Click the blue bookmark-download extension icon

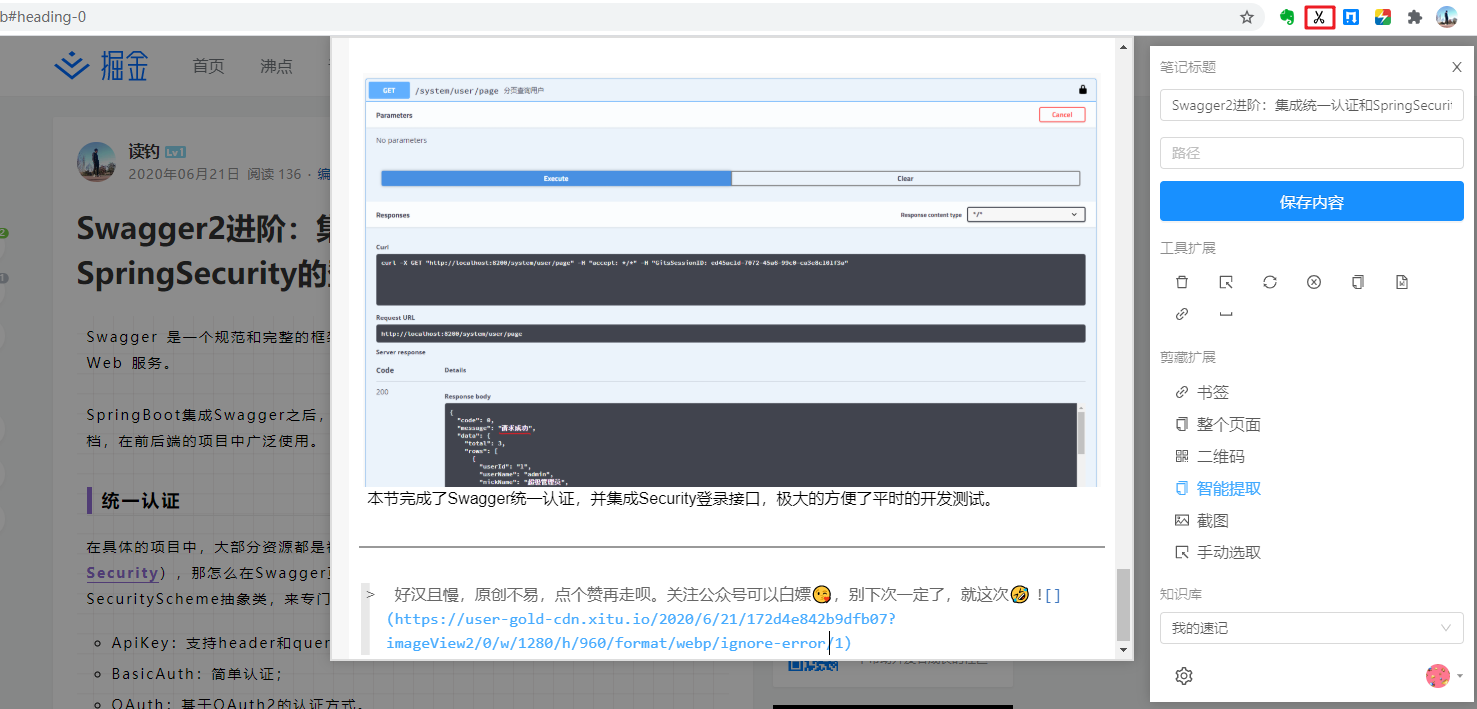coord(1351,17)
